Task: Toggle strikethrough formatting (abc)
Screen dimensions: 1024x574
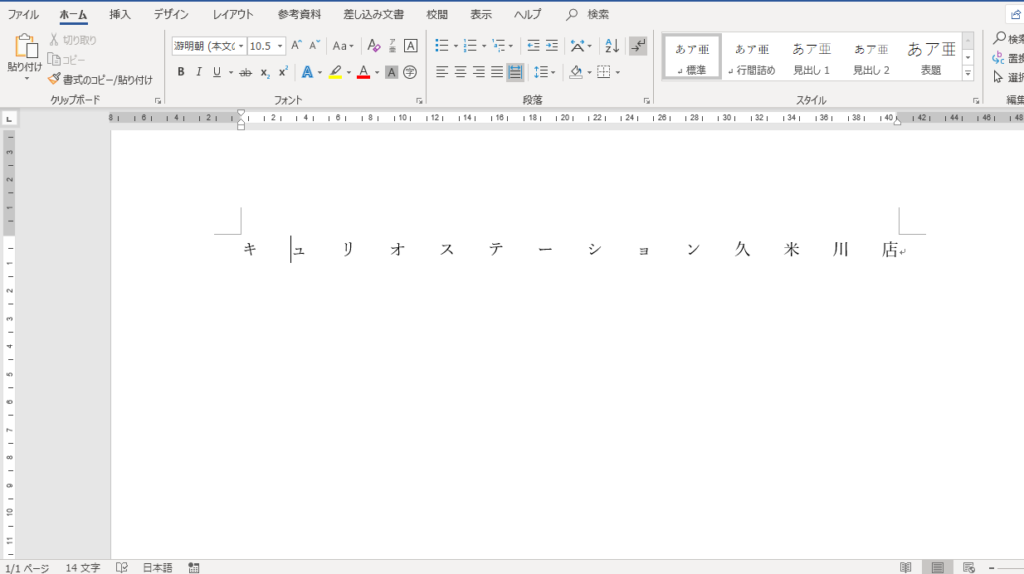Action: tap(246, 72)
